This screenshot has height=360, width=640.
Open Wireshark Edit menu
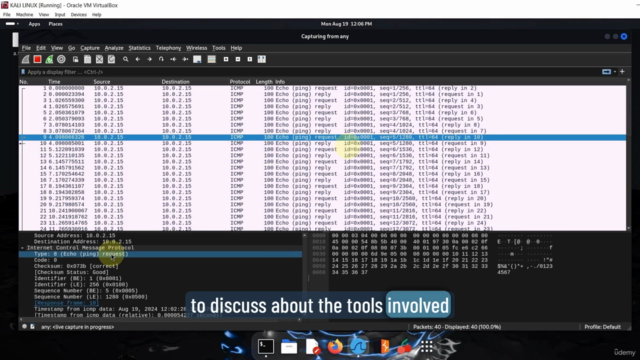click(x=41, y=48)
